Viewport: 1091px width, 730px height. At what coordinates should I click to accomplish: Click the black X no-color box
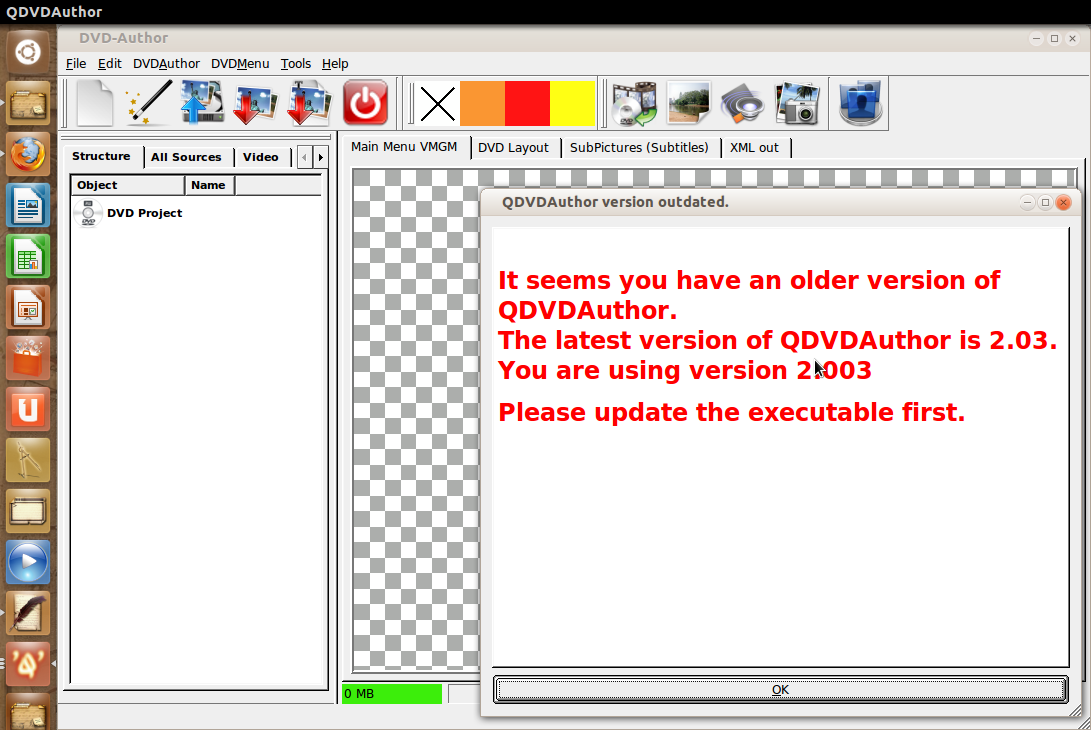click(x=438, y=104)
